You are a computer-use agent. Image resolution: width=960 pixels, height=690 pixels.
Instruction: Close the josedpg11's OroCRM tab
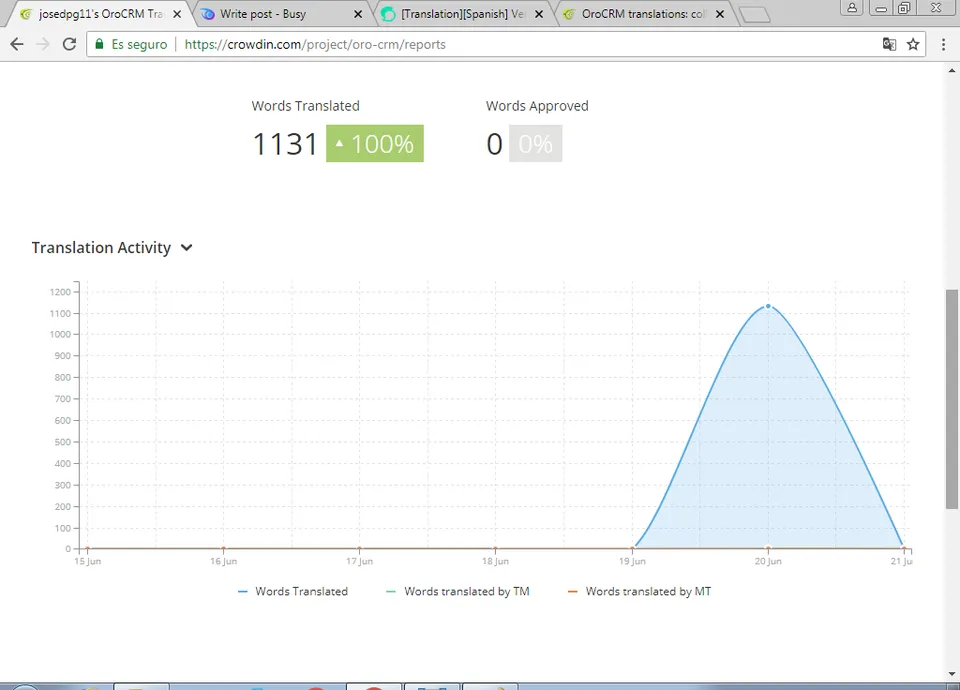[177, 14]
